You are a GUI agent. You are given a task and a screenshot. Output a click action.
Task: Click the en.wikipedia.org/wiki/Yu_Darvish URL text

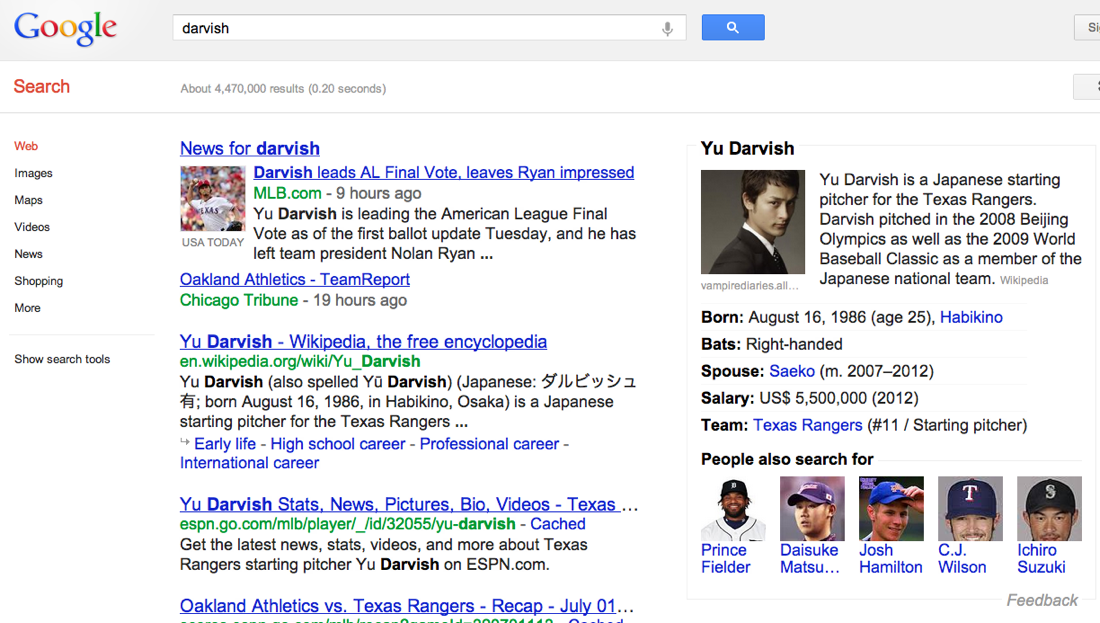coord(300,361)
